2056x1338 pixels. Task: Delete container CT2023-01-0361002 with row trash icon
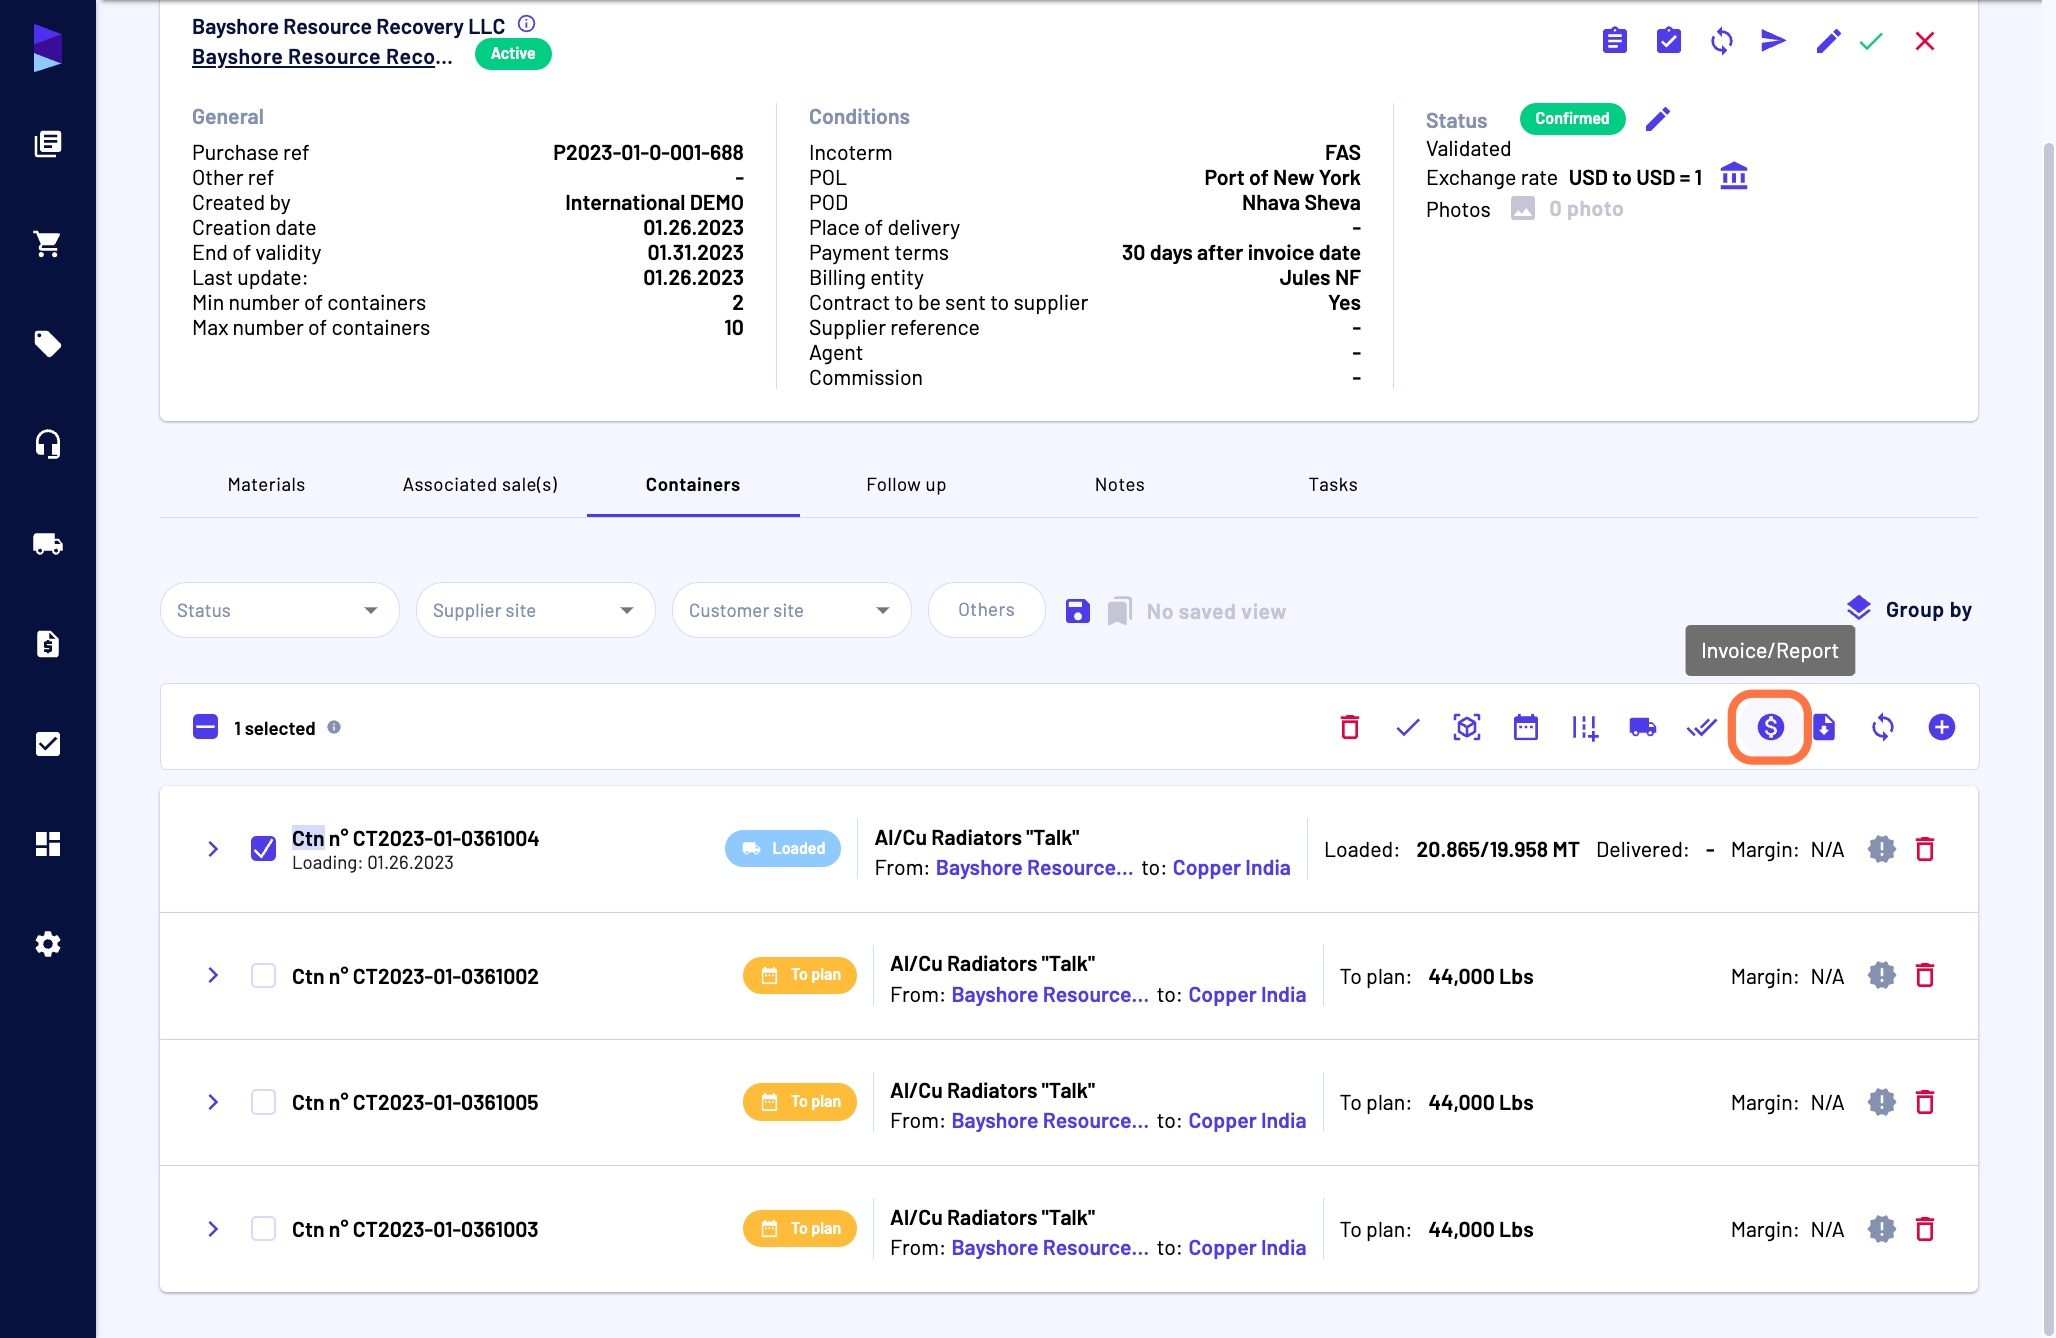click(1924, 975)
